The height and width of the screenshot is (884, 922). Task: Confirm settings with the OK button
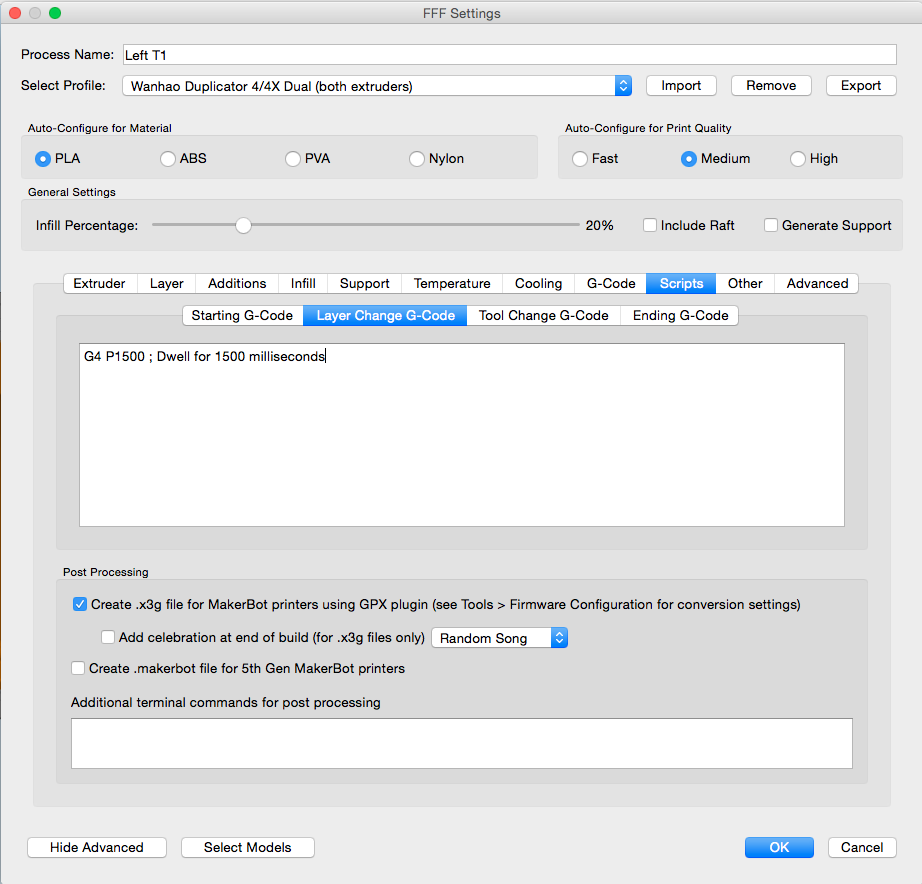(x=779, y=848)
